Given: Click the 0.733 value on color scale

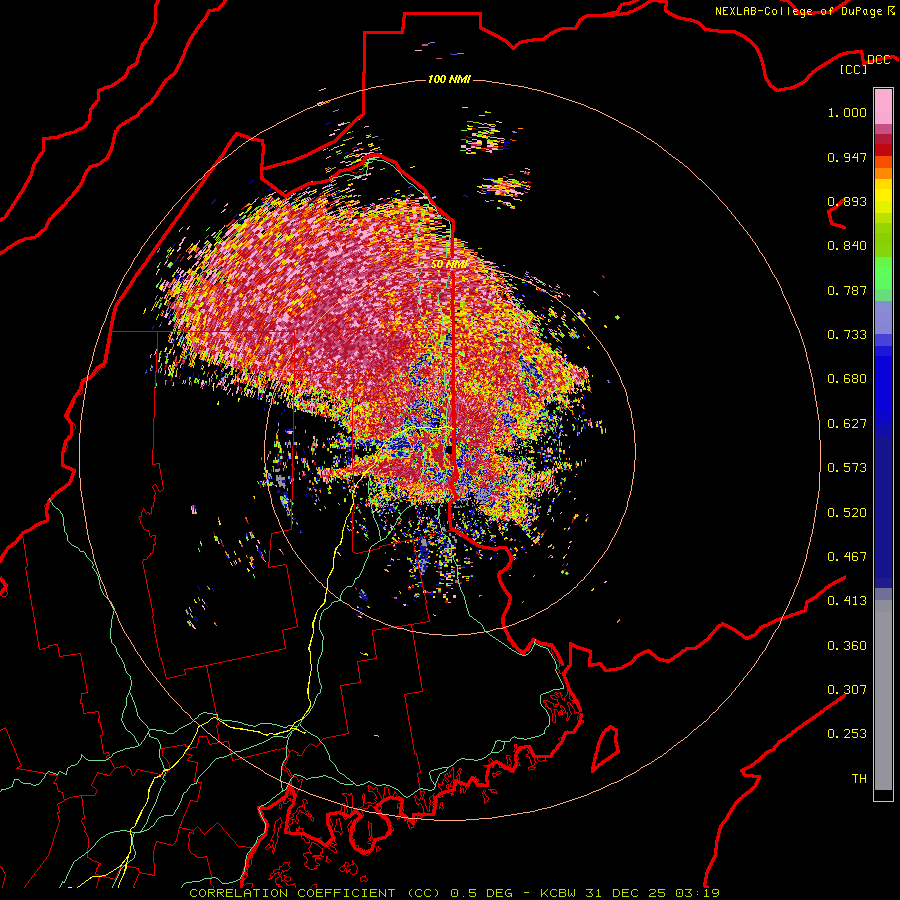Looking at the screenshot, I should [x=847, y=335].
